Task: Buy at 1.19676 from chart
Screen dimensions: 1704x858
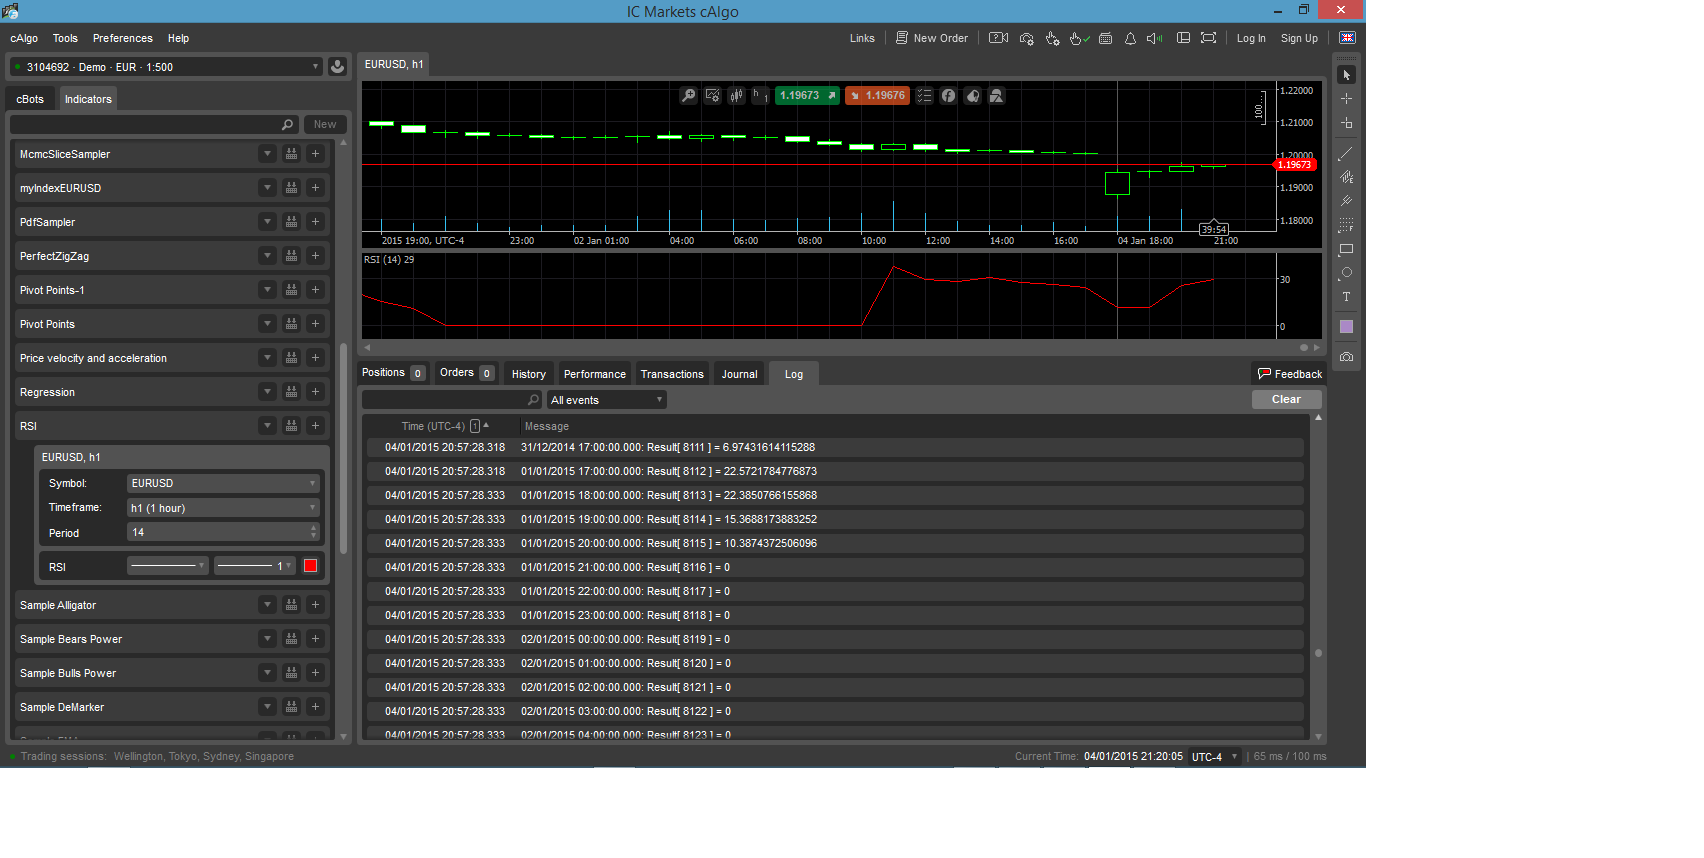Action: pyautogui.click(x=877, y=96)
